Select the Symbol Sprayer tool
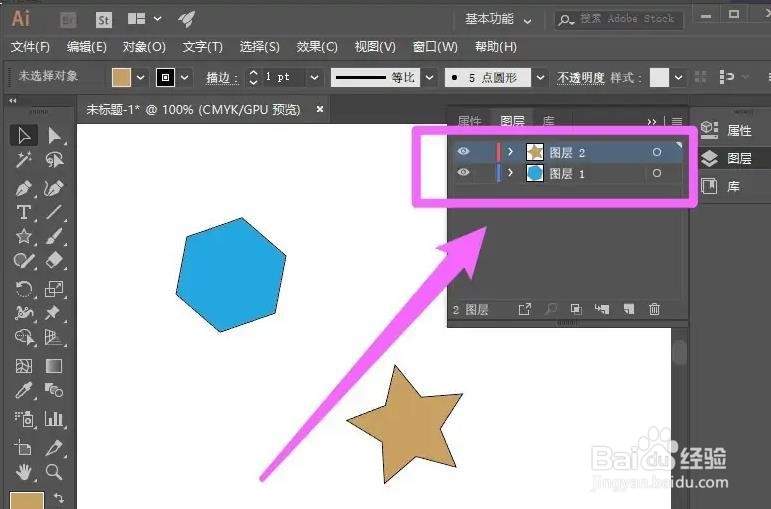The image size is (771, 509). pos(24,419)
